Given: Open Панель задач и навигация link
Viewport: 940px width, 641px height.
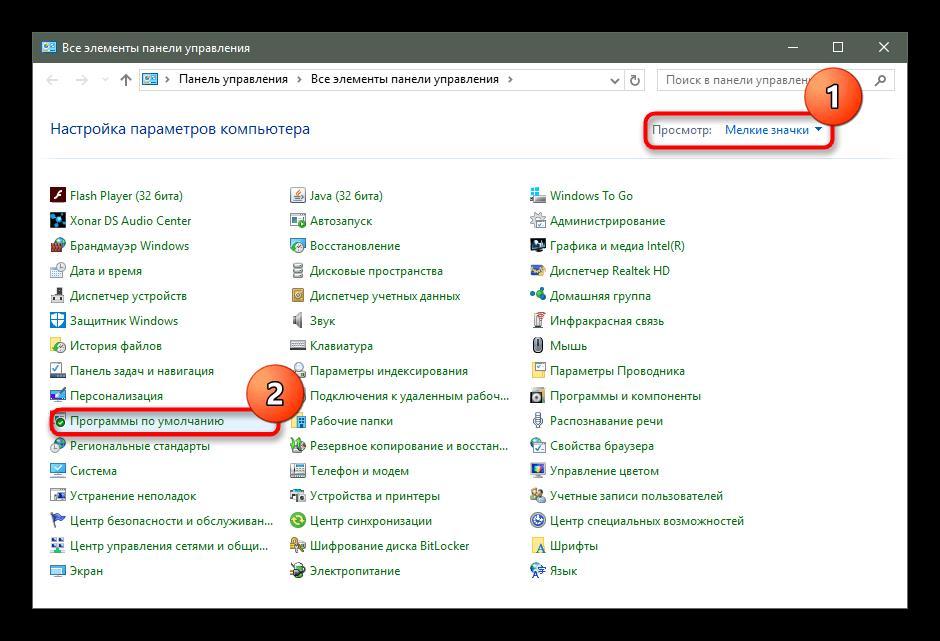Looking at the screenshot, I should click(x=141, y=371).
